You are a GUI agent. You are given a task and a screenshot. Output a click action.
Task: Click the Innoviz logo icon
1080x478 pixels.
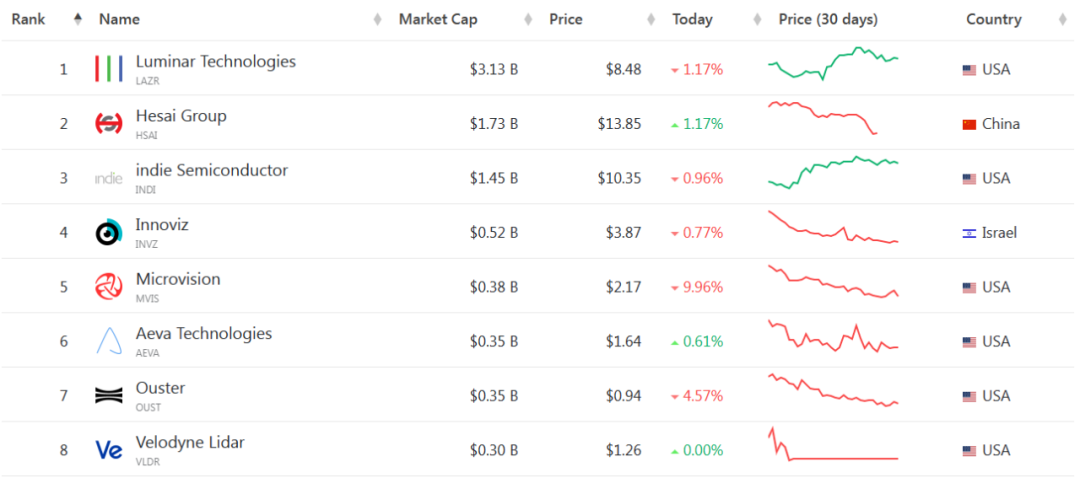point(109,232)
